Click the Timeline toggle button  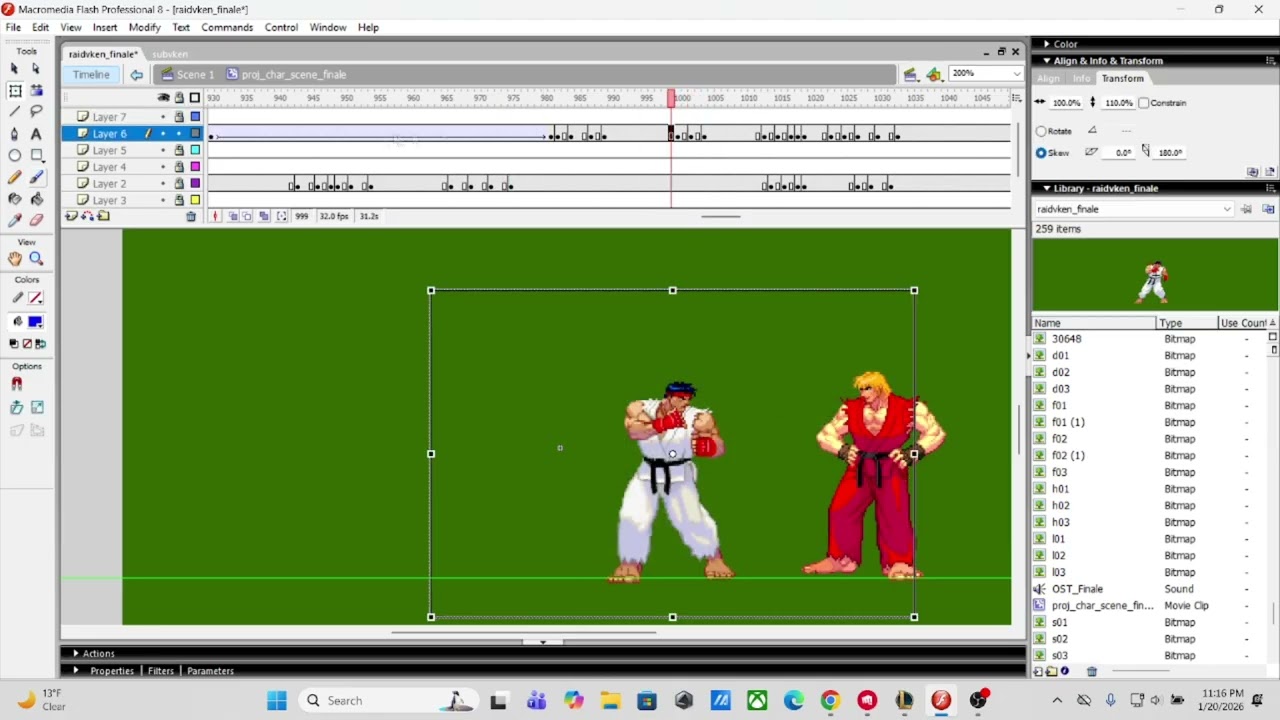[91, 74]
